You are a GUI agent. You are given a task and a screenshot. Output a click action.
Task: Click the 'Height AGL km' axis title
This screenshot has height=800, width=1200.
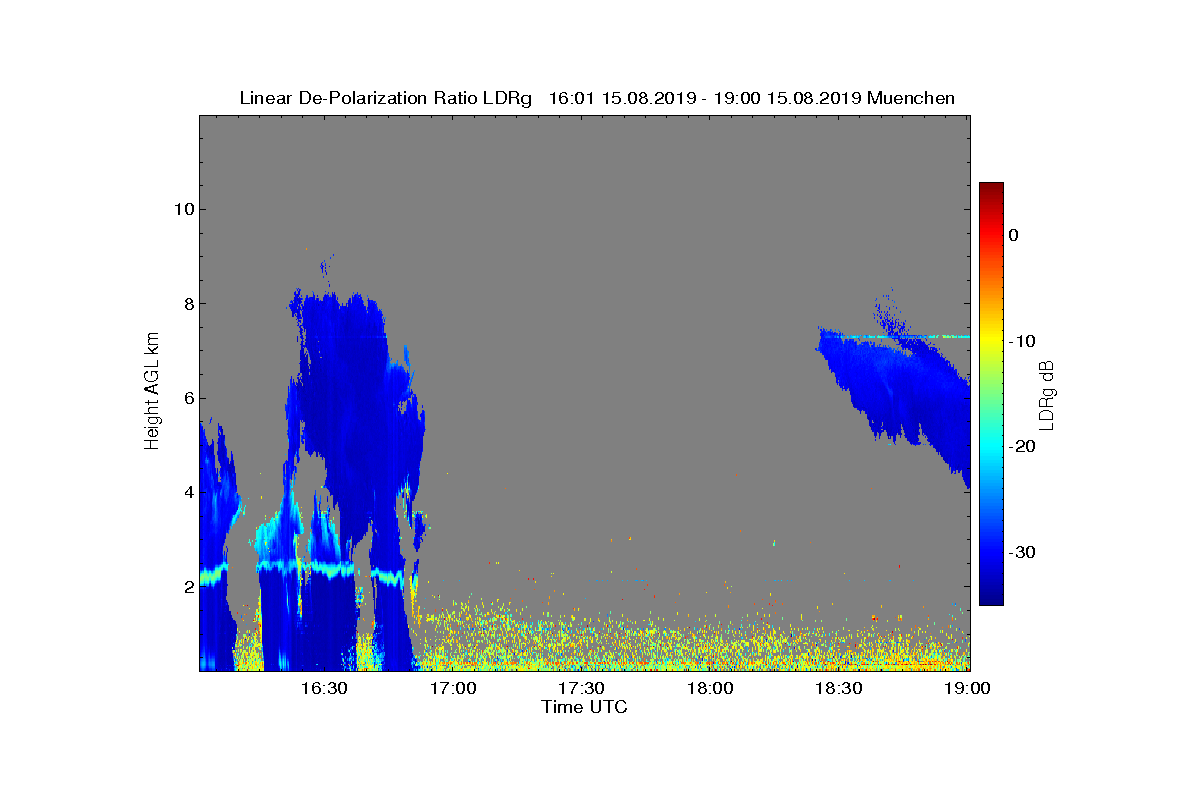[152, 393]
